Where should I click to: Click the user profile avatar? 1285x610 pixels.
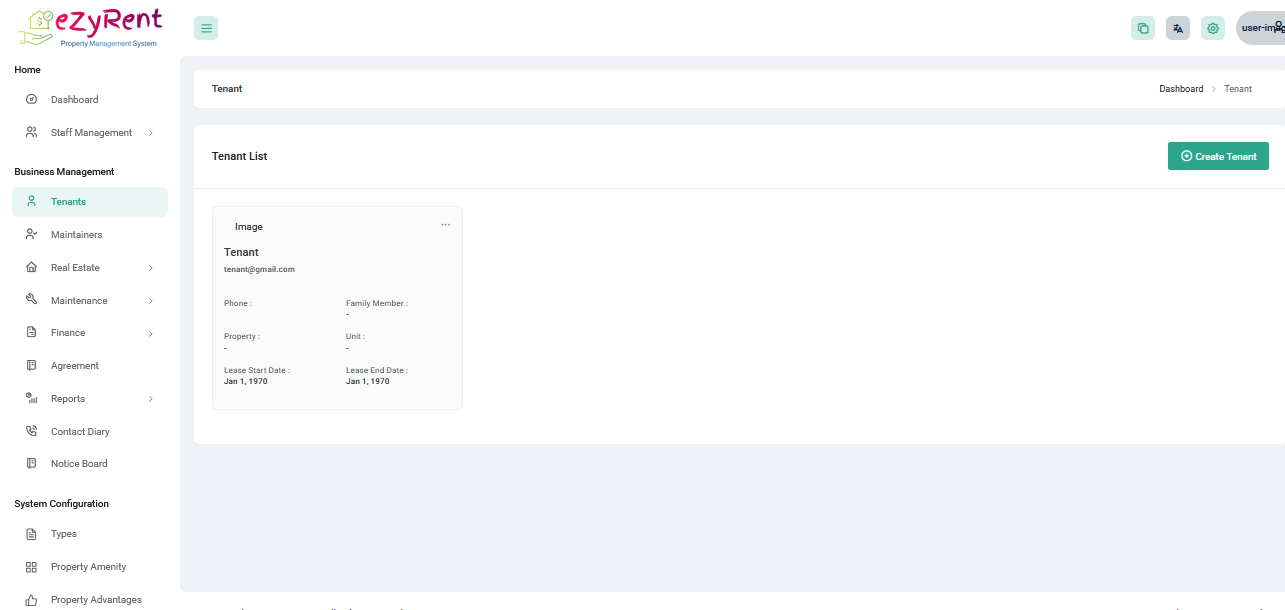tap(1262, 28)
